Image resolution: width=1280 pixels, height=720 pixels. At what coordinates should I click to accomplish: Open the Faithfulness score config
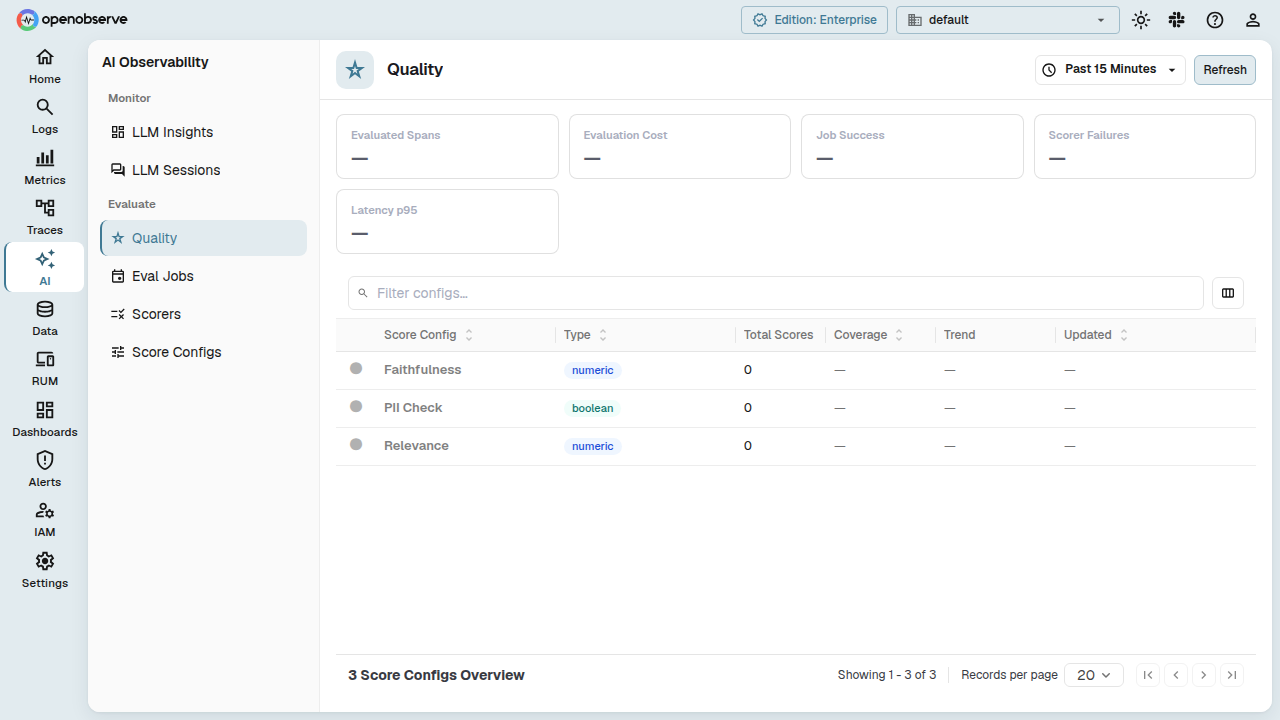click(x=422, y=370)
